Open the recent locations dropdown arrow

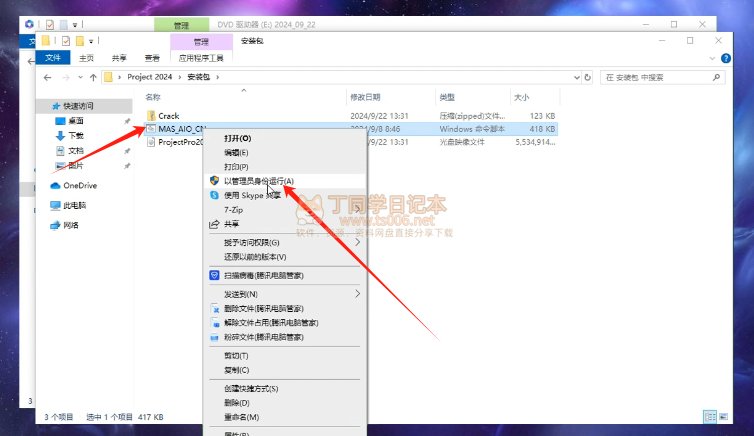pyautogui.click(x=80, y=77)
